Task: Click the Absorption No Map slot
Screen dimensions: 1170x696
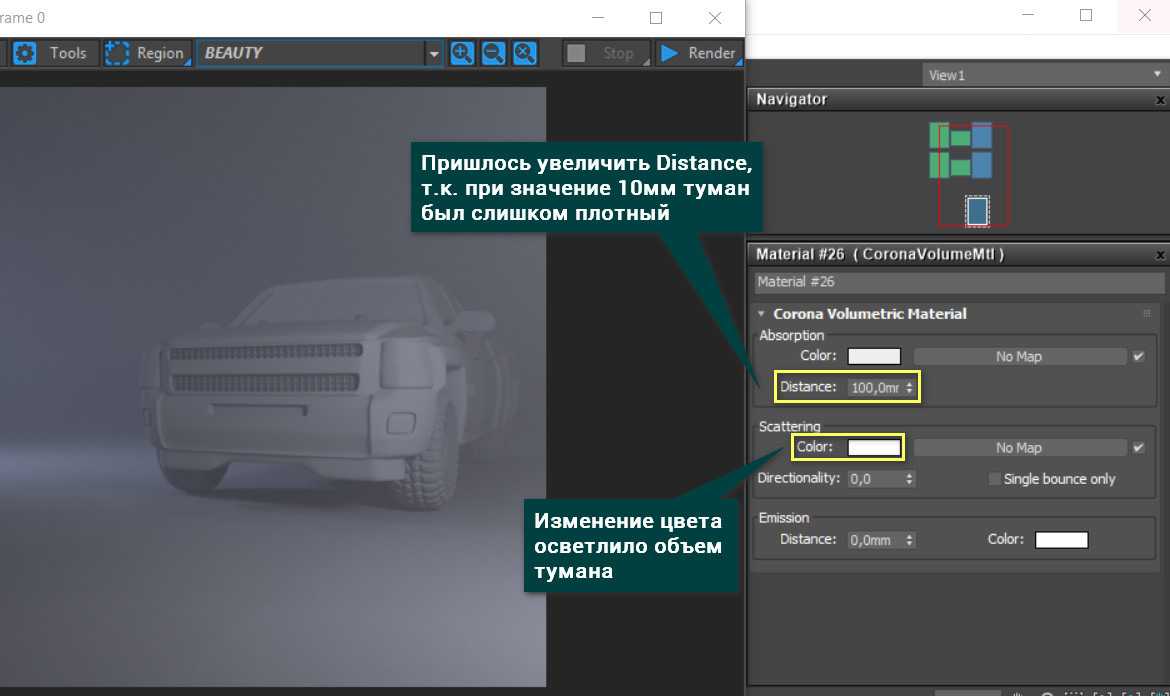Action: click(x=1019, y=357)
